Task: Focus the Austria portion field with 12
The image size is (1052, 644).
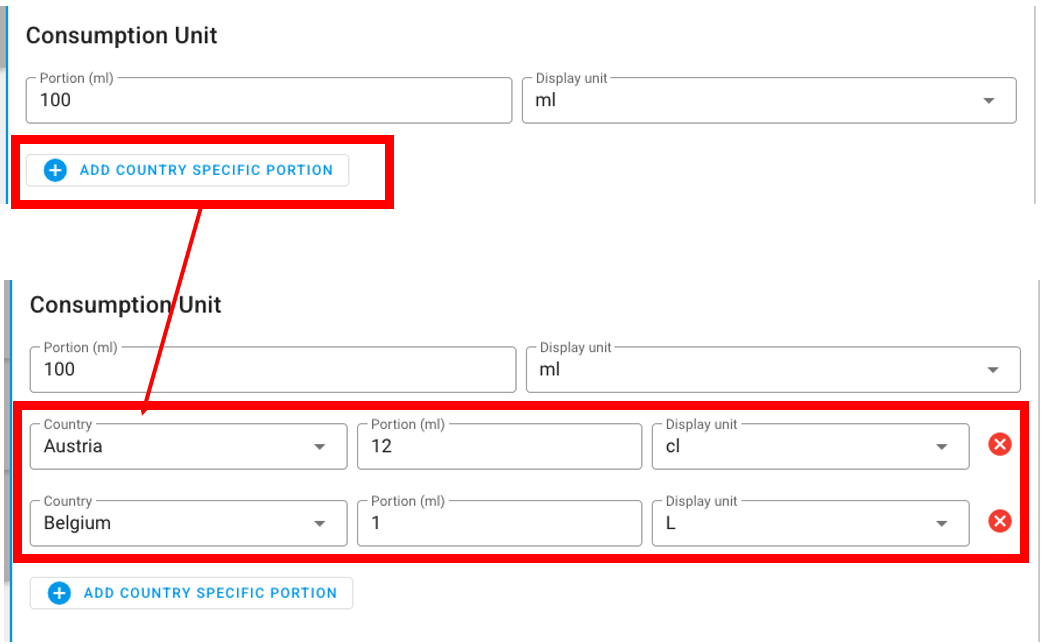Action: (499, 446)
